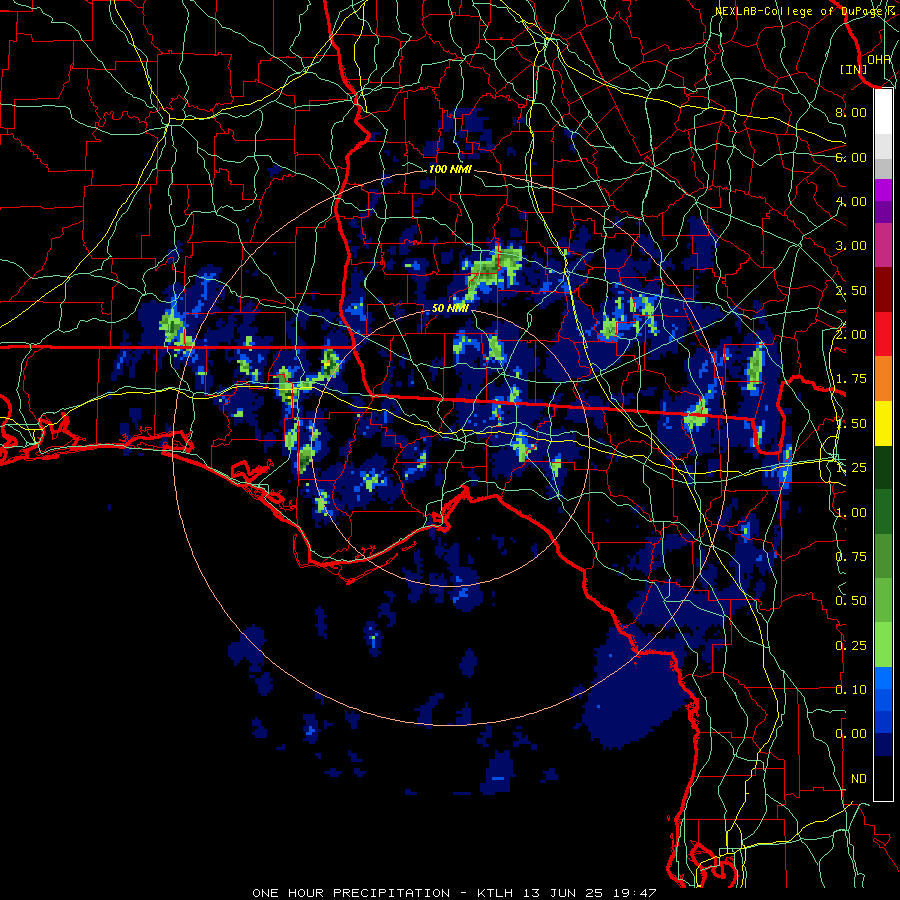900x900 pixels.
Task: Select the 1.75 legend label
Action: 851,379
